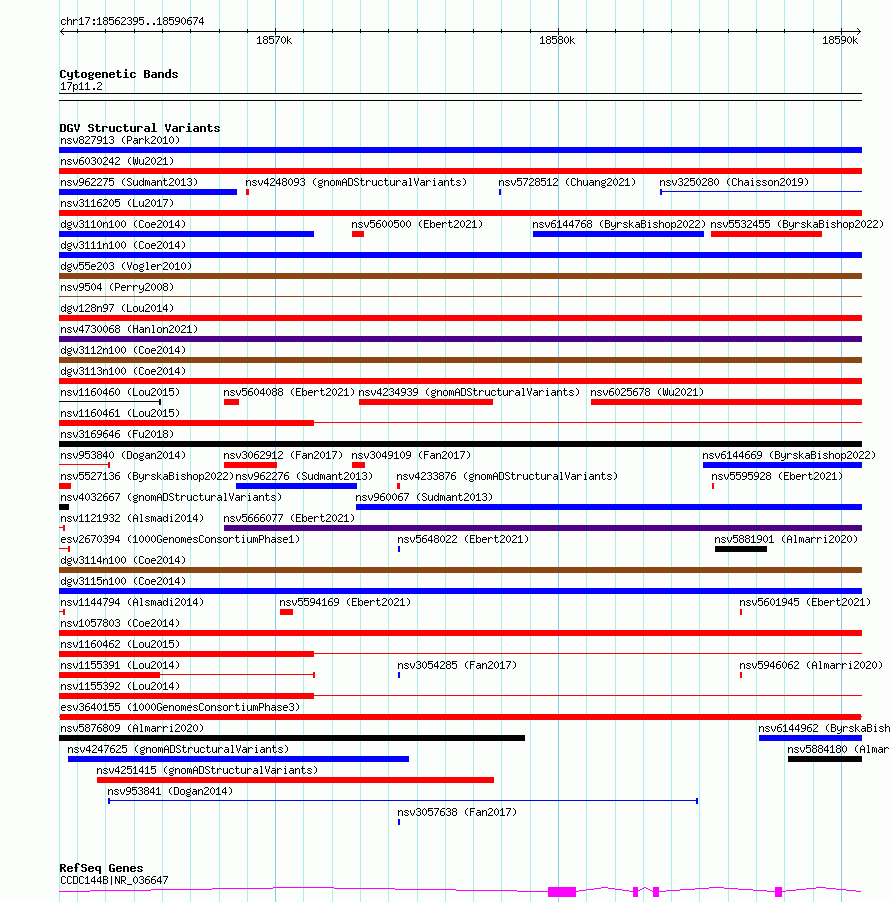This screenshot has height=902, width=890.
Task: Click the dgv3113n100 (Coe2014) label
Action: click(x=123, y=371)
